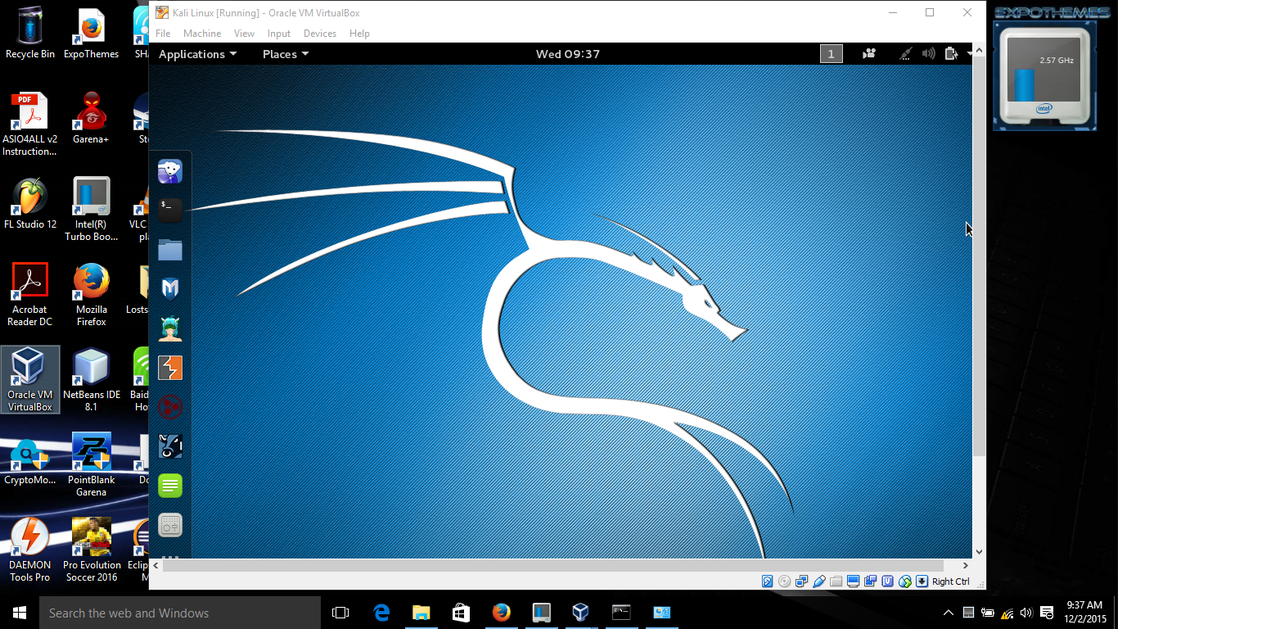Click the hard disk activity indicator
The height and width of the screenshot is (629, 1280).
[767, 581]
